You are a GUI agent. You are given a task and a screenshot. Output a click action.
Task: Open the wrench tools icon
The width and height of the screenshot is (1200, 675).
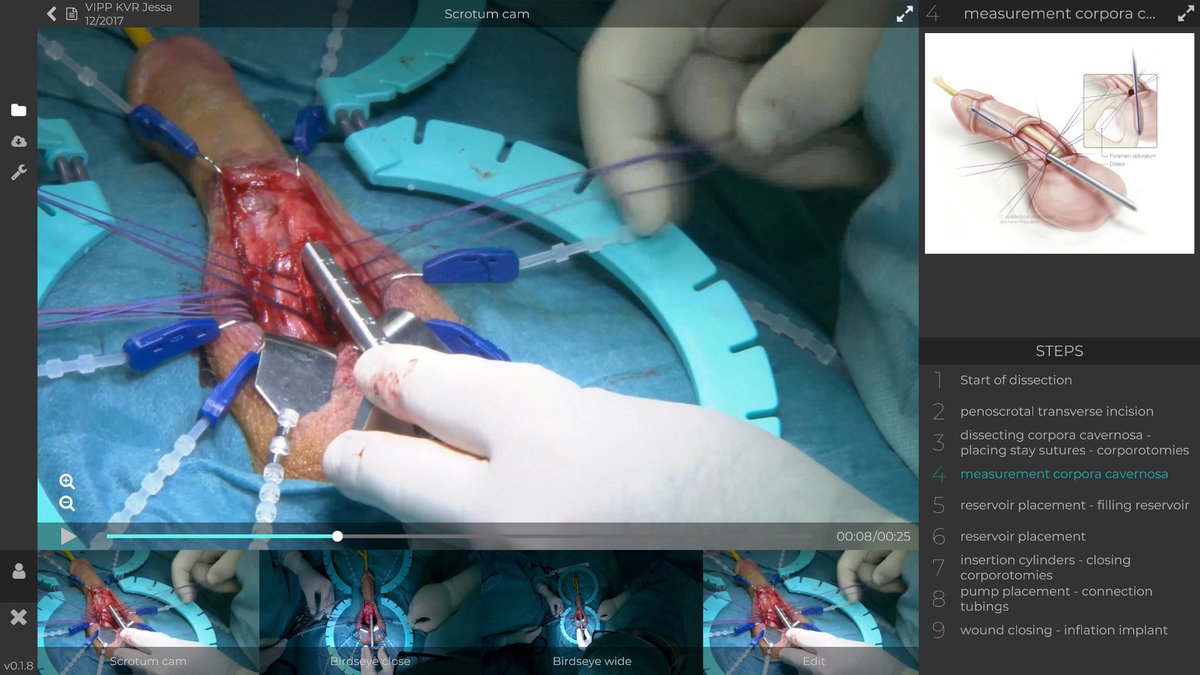(18, 172)
